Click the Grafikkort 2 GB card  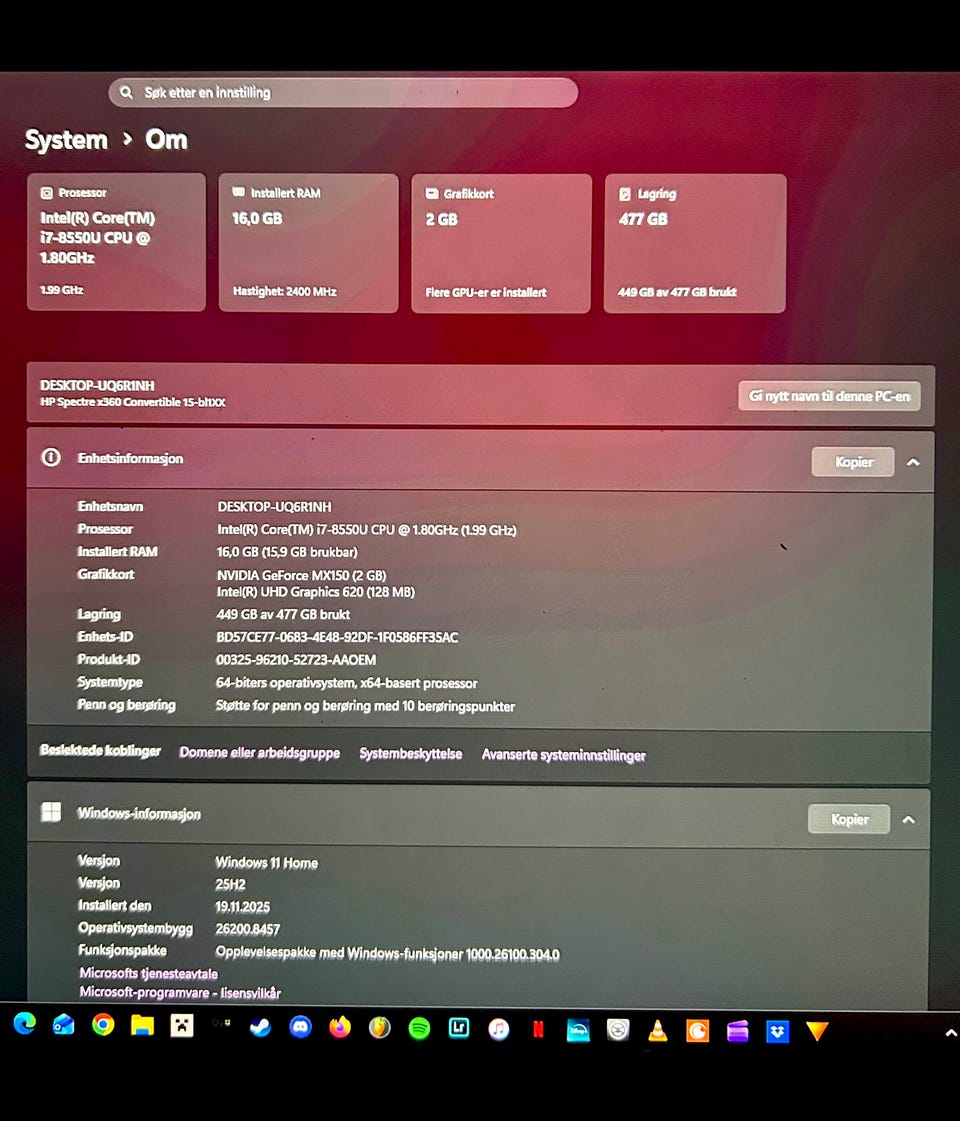[x=501, y=244]
